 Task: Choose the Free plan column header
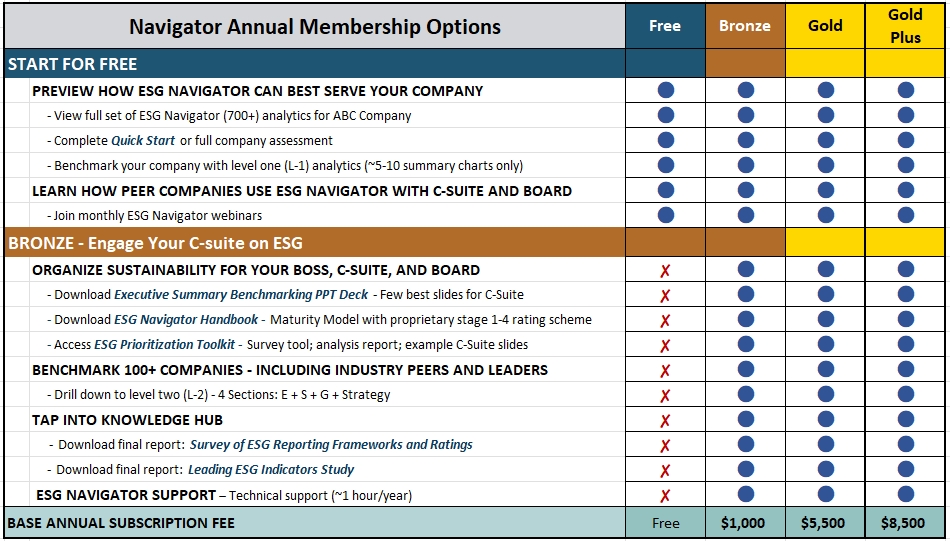[665, 26]
